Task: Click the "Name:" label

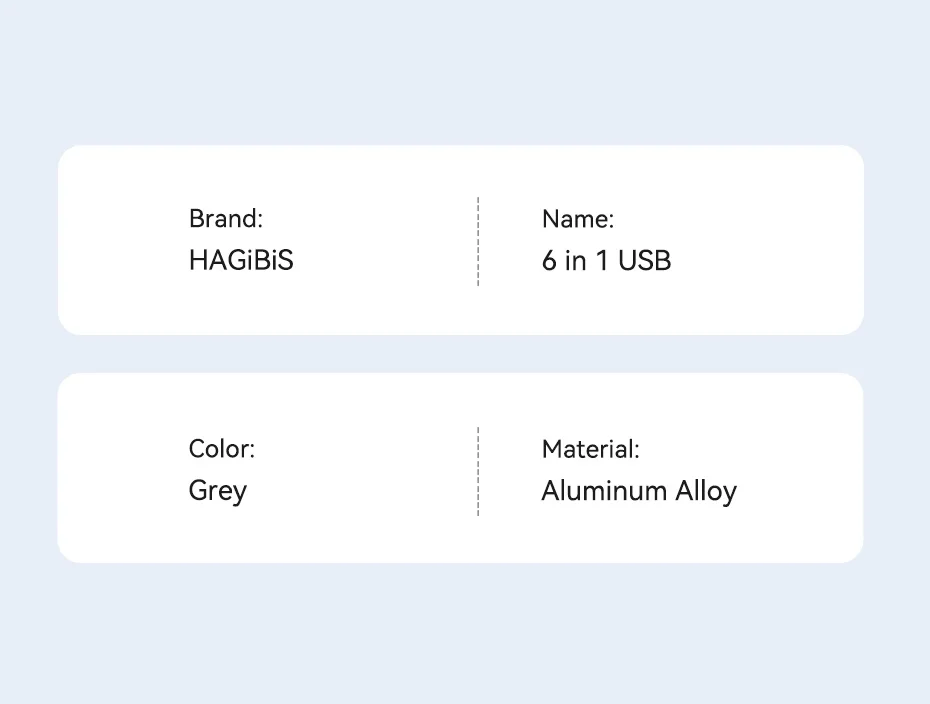Action: (x=578, y=219)
